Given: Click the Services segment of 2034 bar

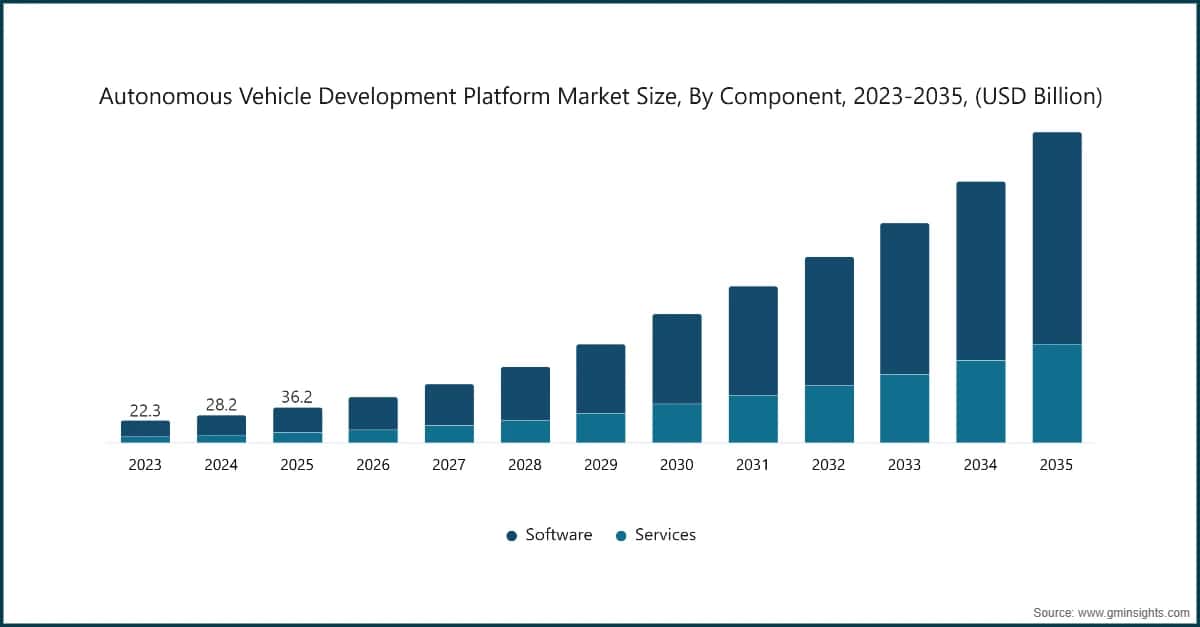Looking at the screenshot, I should point(981,400).
